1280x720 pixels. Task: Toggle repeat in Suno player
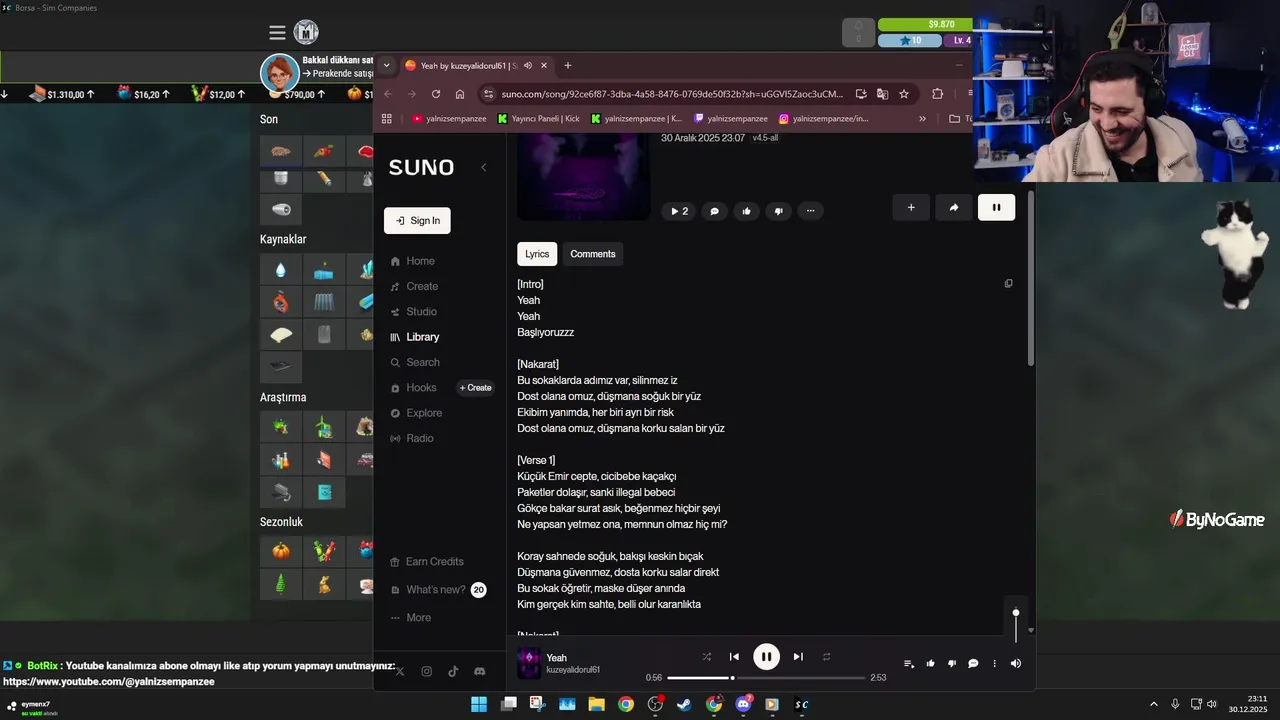[x=827, y=657]
